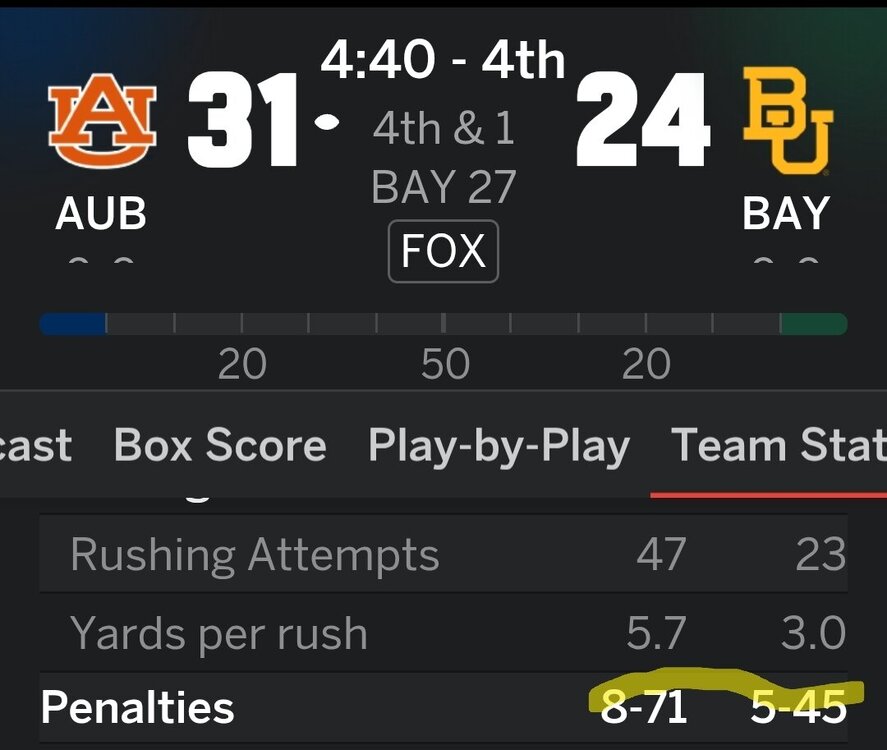Open the Box Score tab
Screen dimensions: 887x750
[220, 446]
